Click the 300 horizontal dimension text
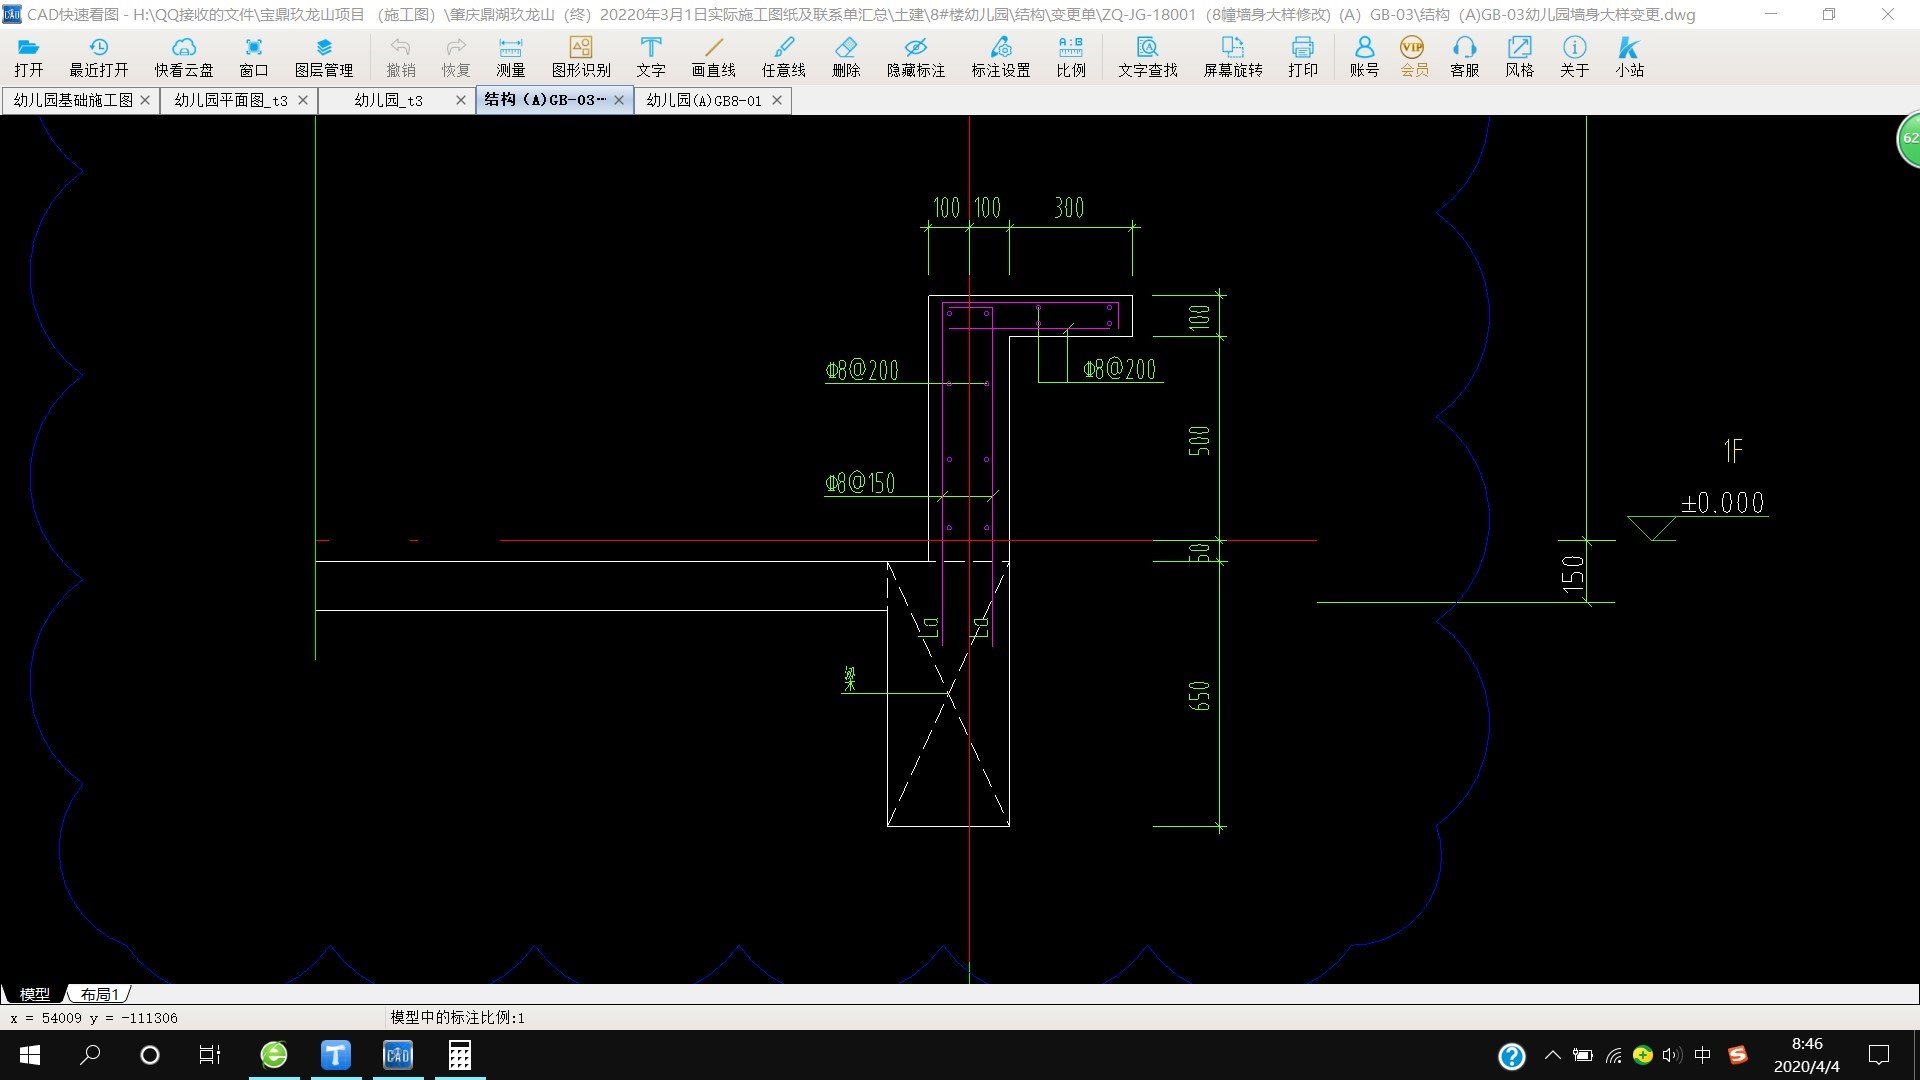The height and width of the screenshot is (1080, 1920). click(1069, 208)
